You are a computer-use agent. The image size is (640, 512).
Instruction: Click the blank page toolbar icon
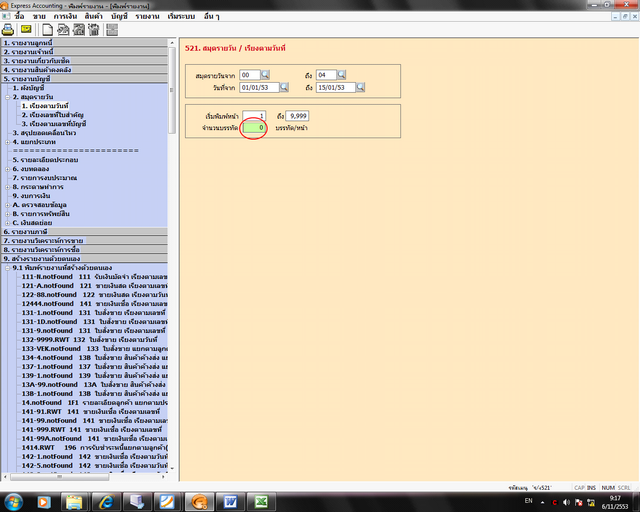(47, 30)
